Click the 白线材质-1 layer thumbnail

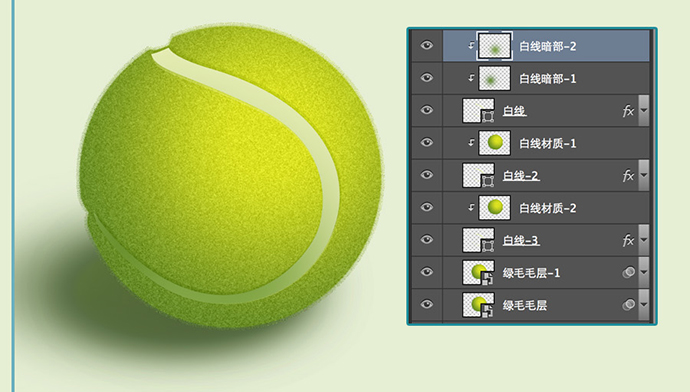(495, 143)
